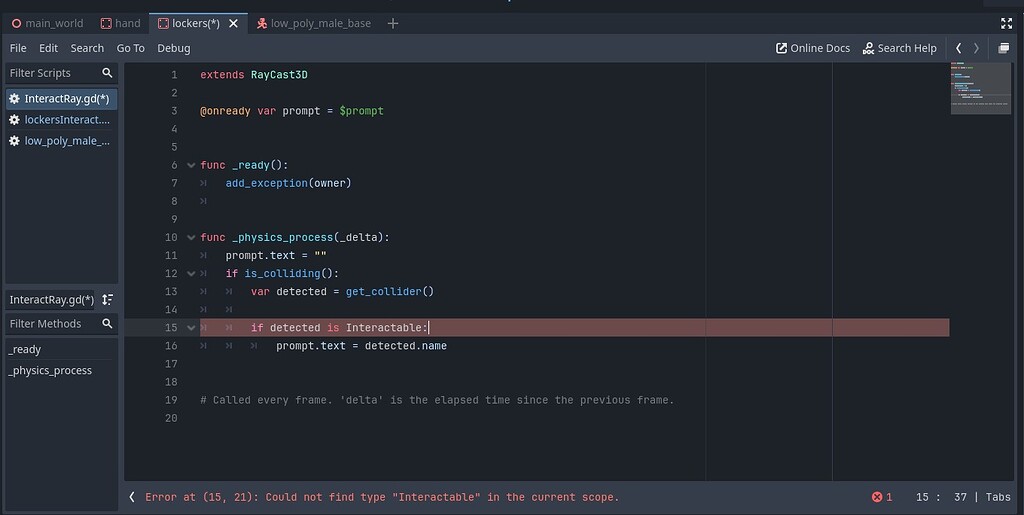This screenshot has height=515, width=1024.
Task: Click '$prompt' on line 3
Action: point(362,111)
